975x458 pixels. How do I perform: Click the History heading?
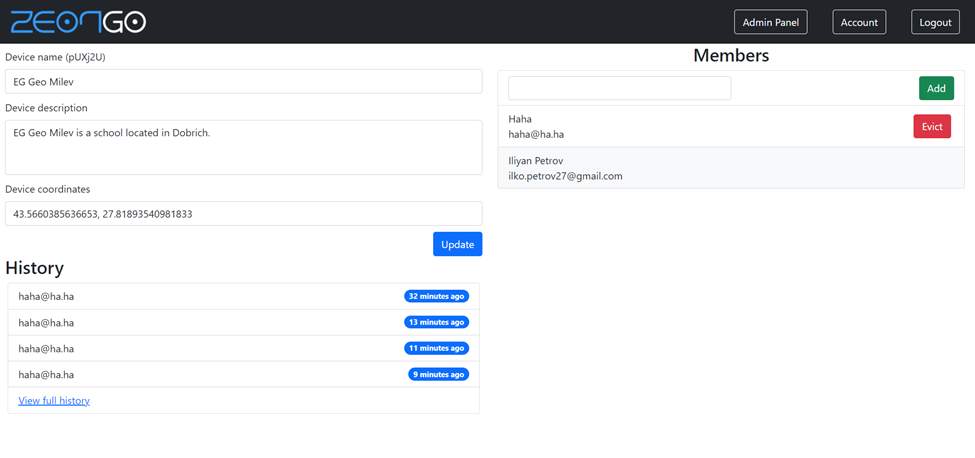tap(34, 268)
